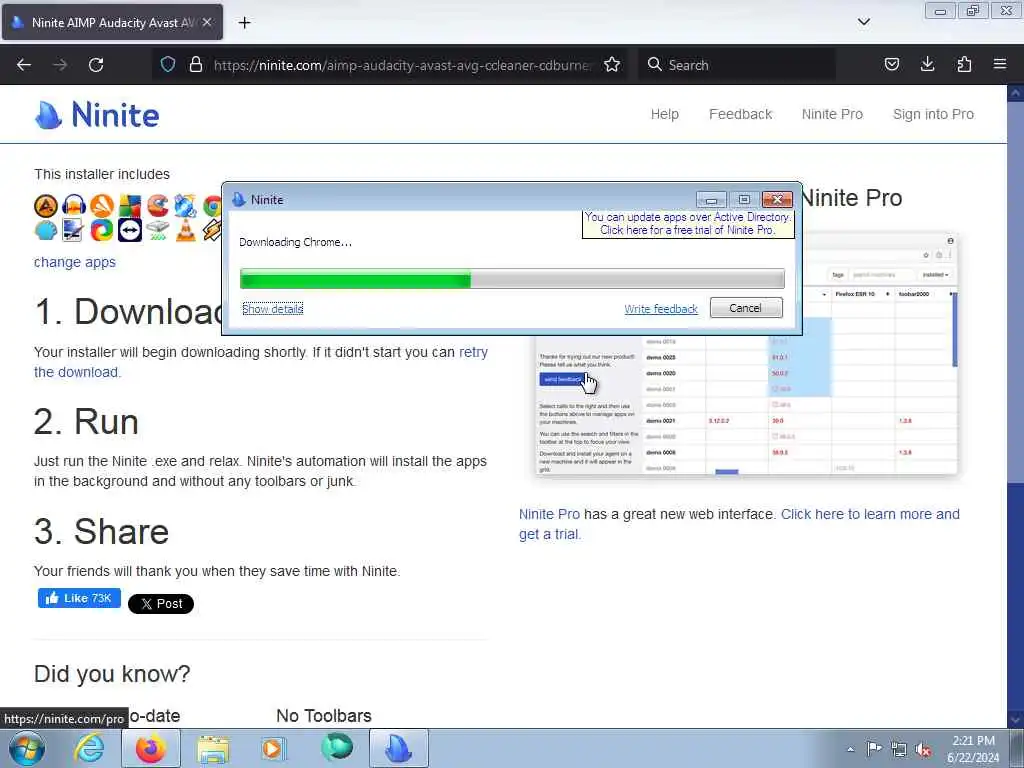This screenshot has width=1024, height=768.
Task: Click the Ninite logo on webpage
Action: click(x=97, y=115)
